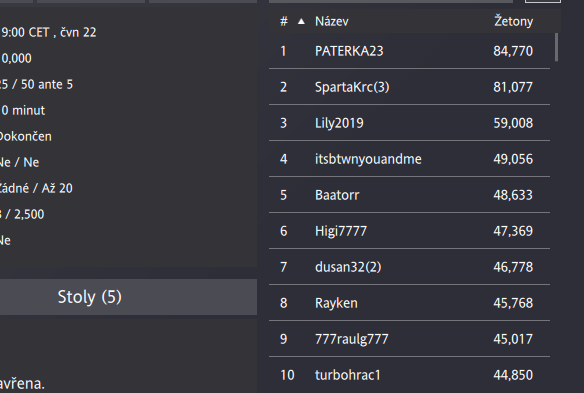Click the Dokončen status value

point(26,136)
